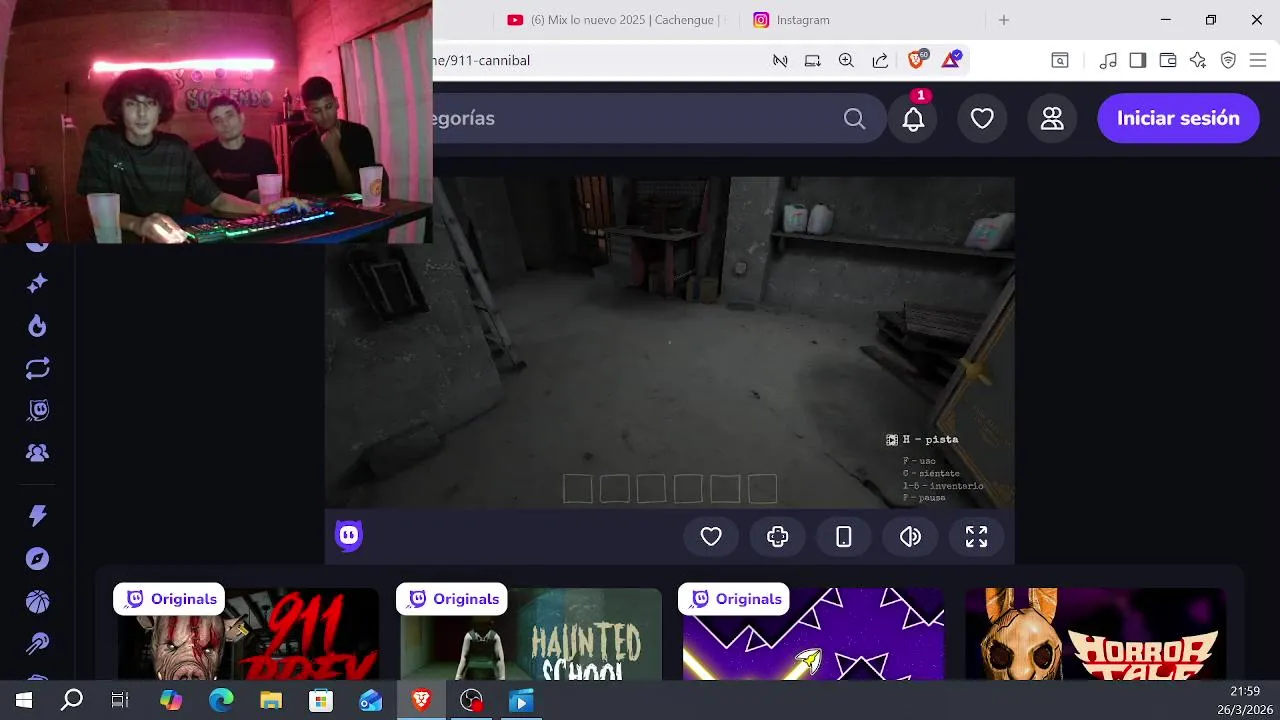
Task: Open the purple geometric arrow game thumbnail
Action: tap(813, 634)
